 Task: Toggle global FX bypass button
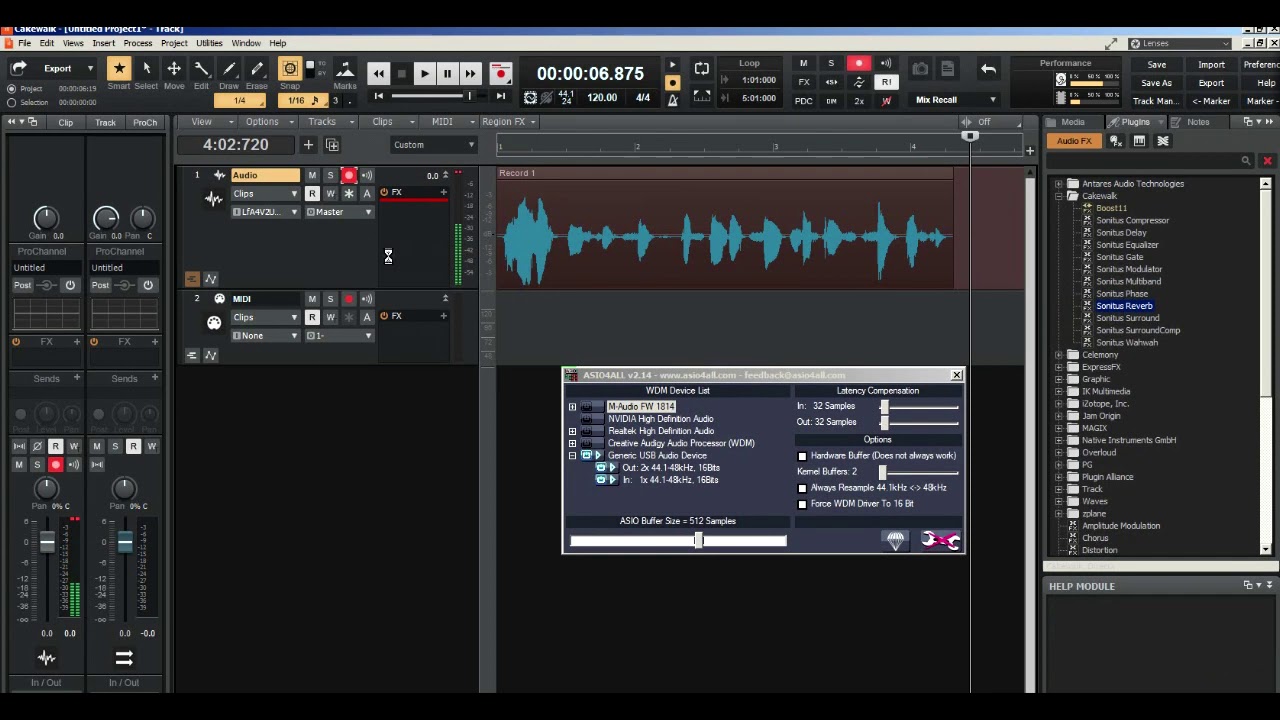[803, 82]
